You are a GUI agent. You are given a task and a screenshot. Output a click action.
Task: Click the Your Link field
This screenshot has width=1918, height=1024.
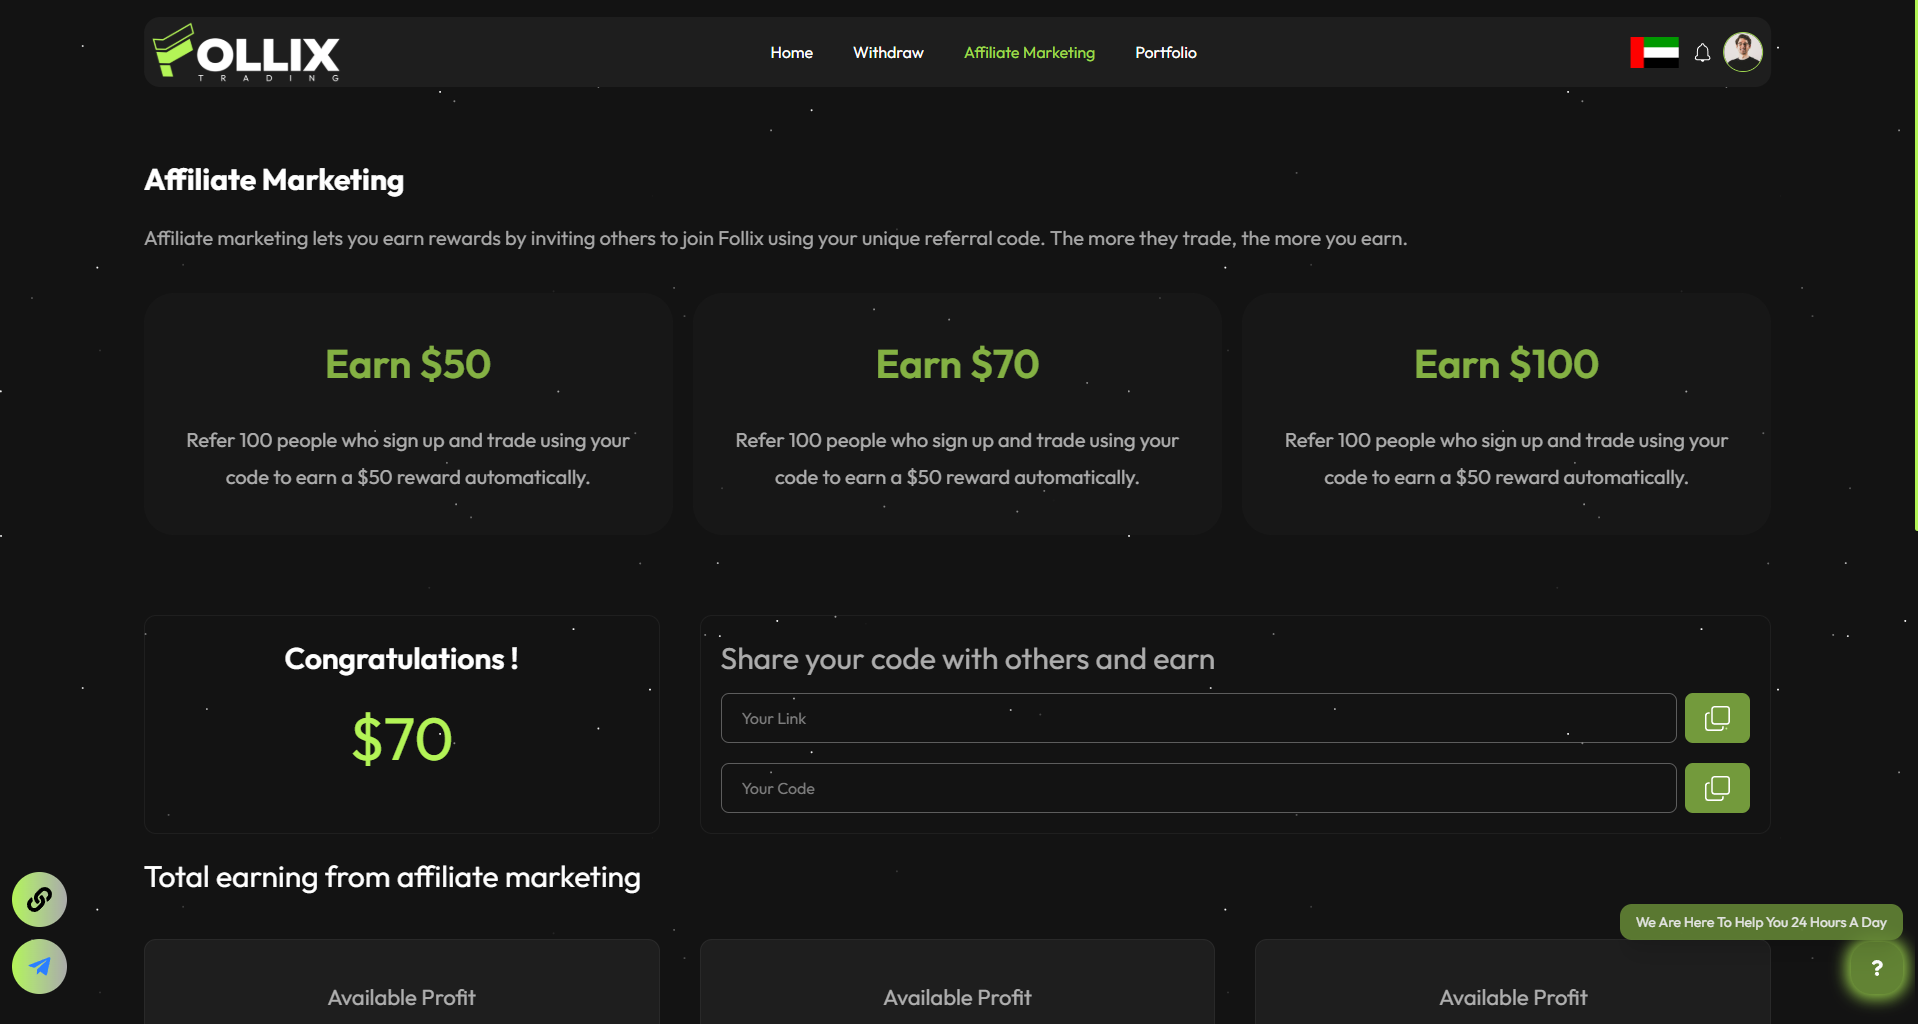(1197, 718)
